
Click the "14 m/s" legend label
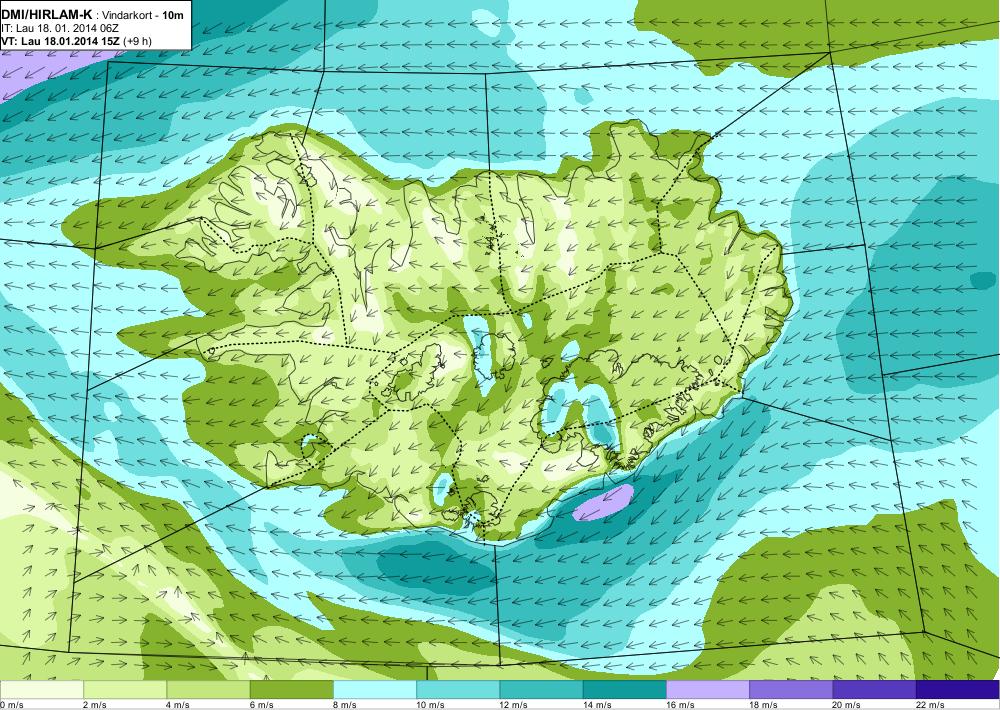597,705
